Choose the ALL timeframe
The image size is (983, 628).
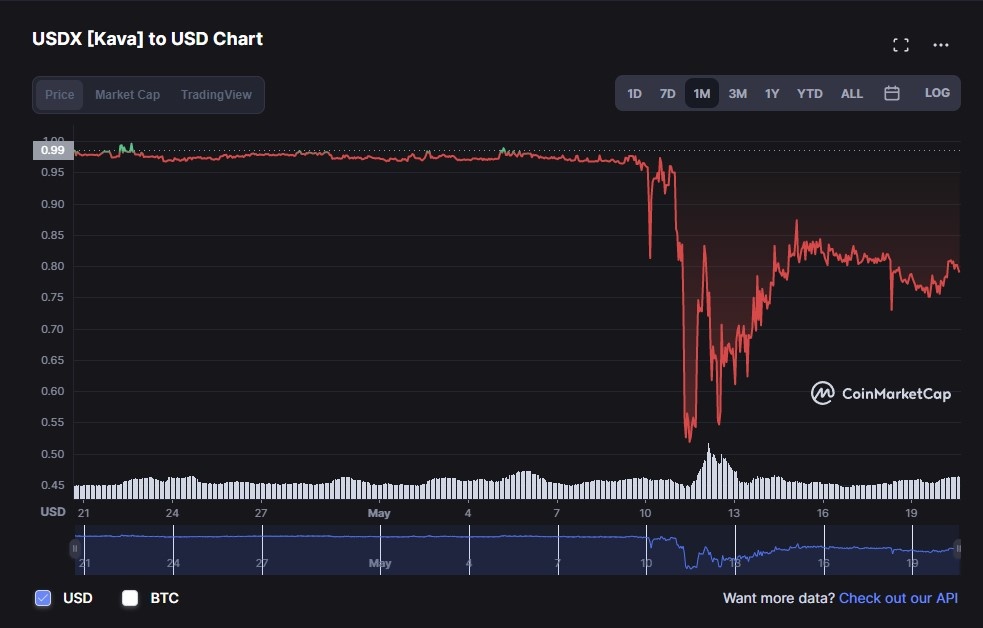pos(851,93)
